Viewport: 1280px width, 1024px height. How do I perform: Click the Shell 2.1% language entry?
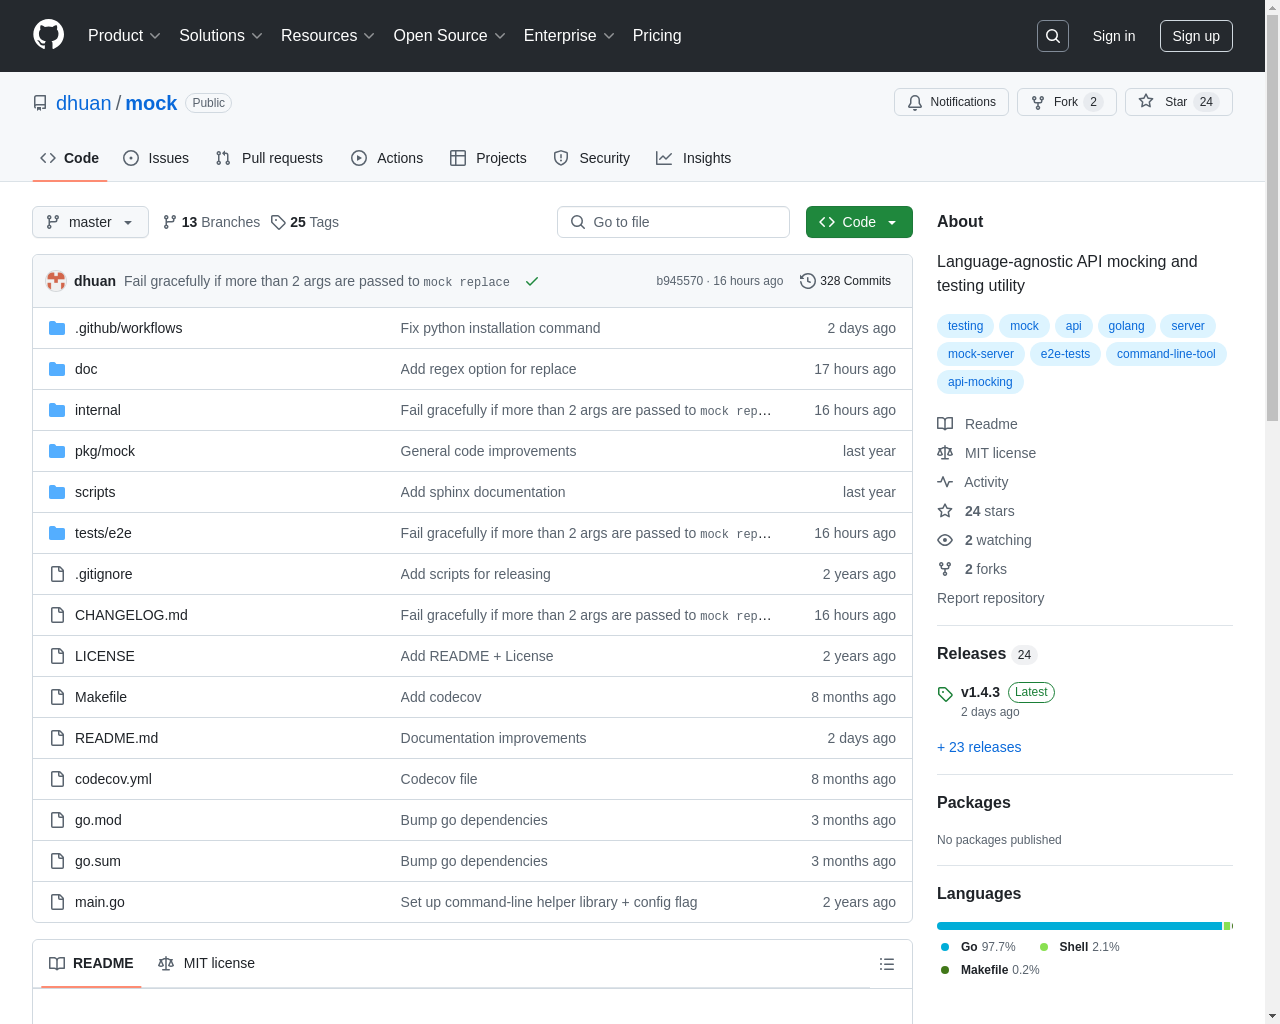click(x=1079, y=947)
